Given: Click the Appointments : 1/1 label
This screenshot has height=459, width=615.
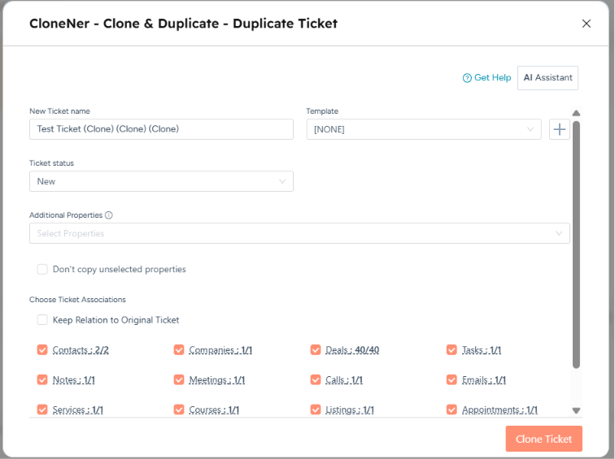Looking at the screenshot, I should coord(500,410).
